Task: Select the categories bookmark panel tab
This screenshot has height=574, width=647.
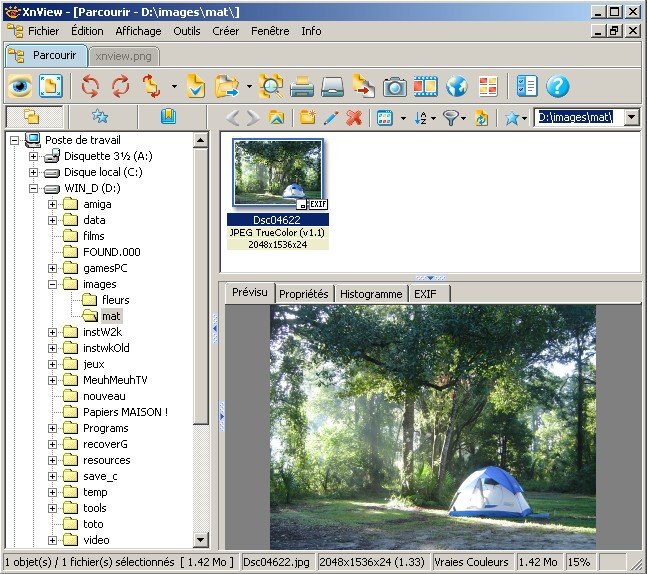Action: point(168,117)
